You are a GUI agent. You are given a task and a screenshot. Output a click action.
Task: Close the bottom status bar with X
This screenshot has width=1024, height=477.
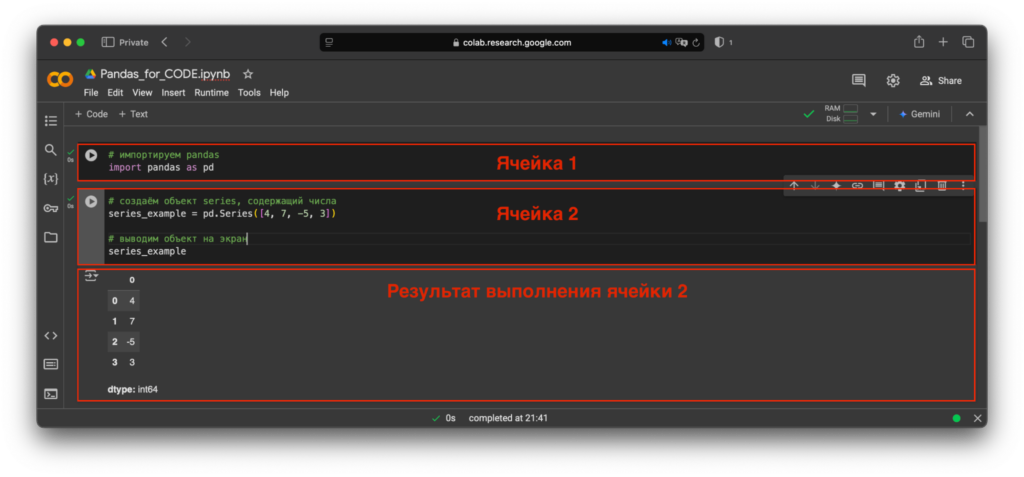coord(978,418)
